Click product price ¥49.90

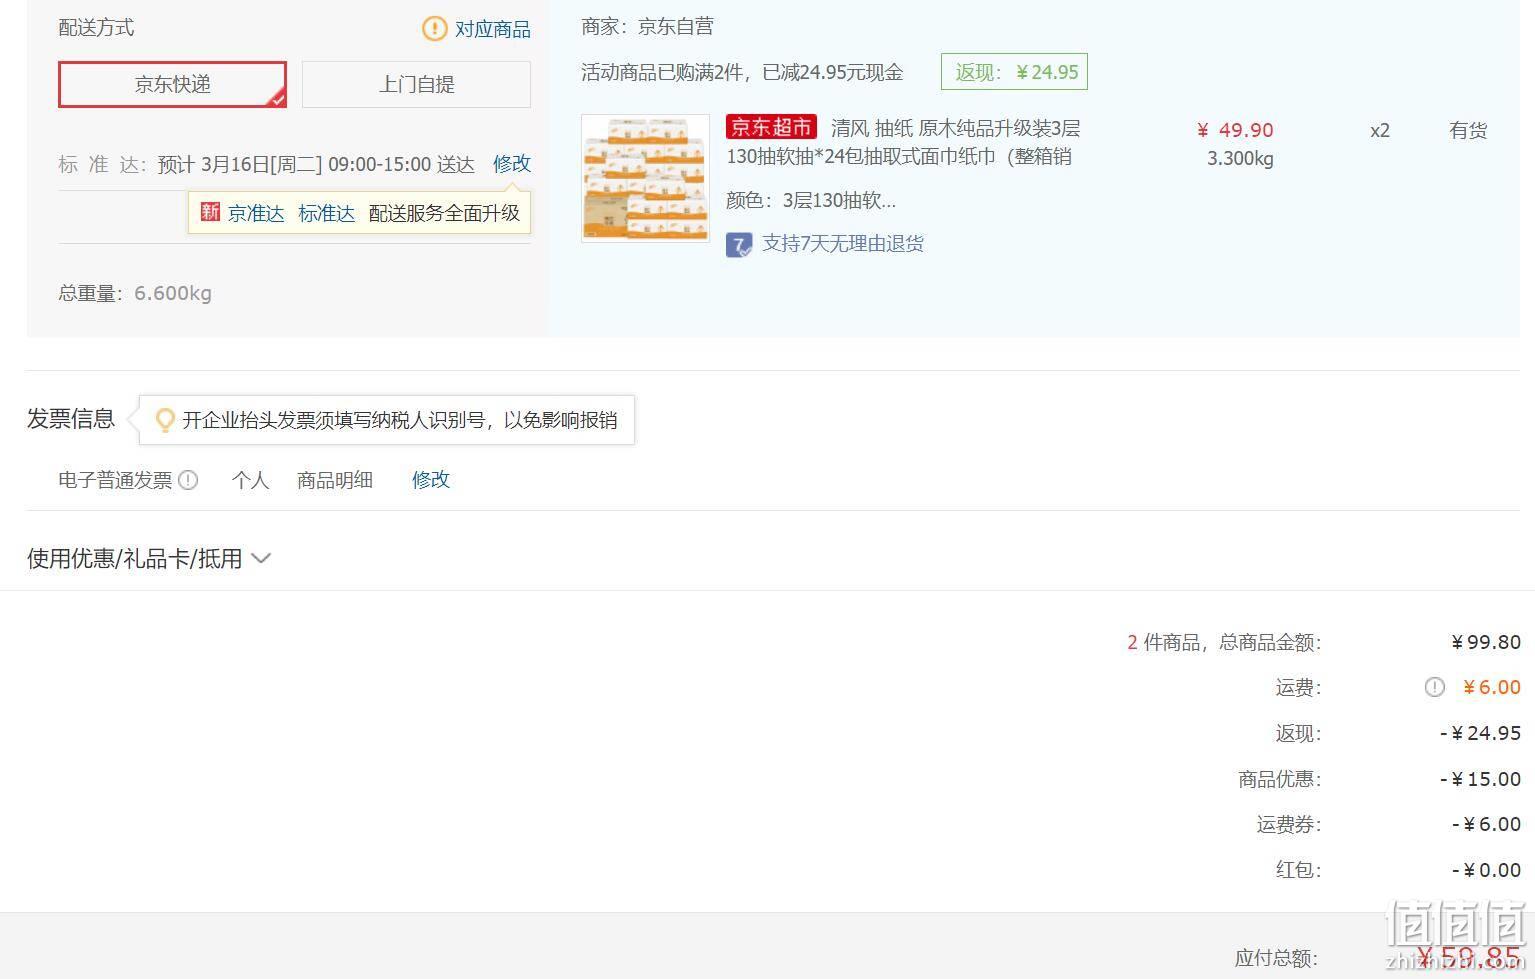[x=1235, y=130]
